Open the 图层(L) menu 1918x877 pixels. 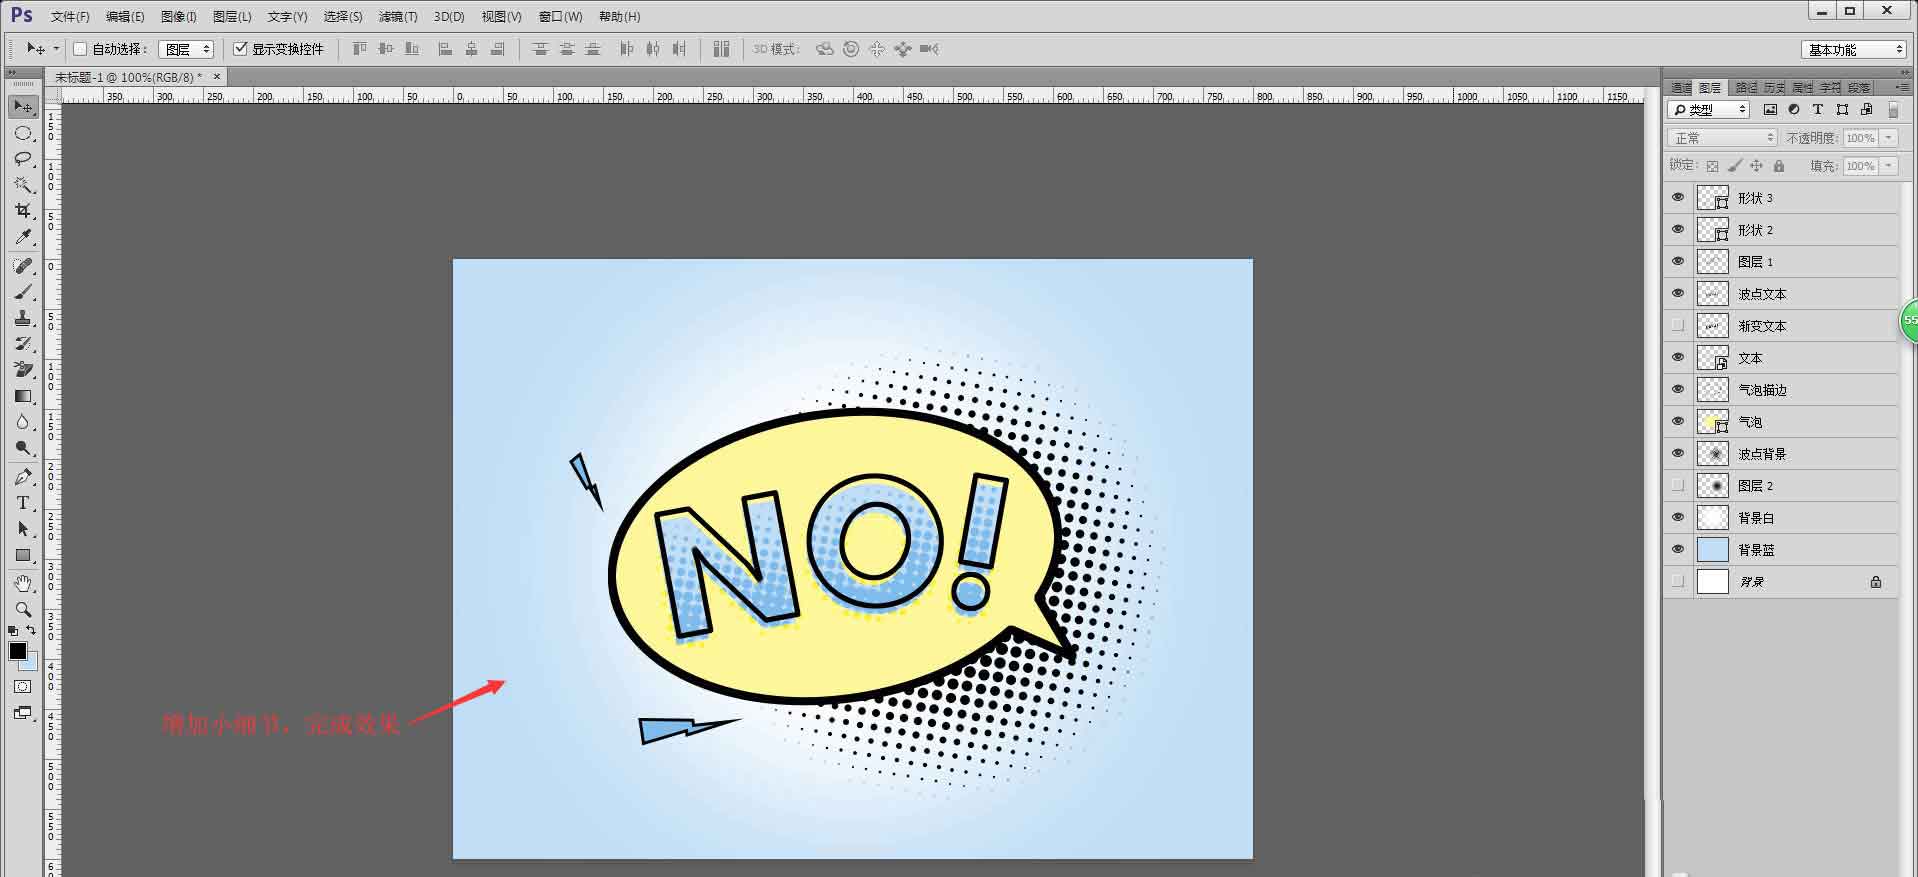(232, 17)
